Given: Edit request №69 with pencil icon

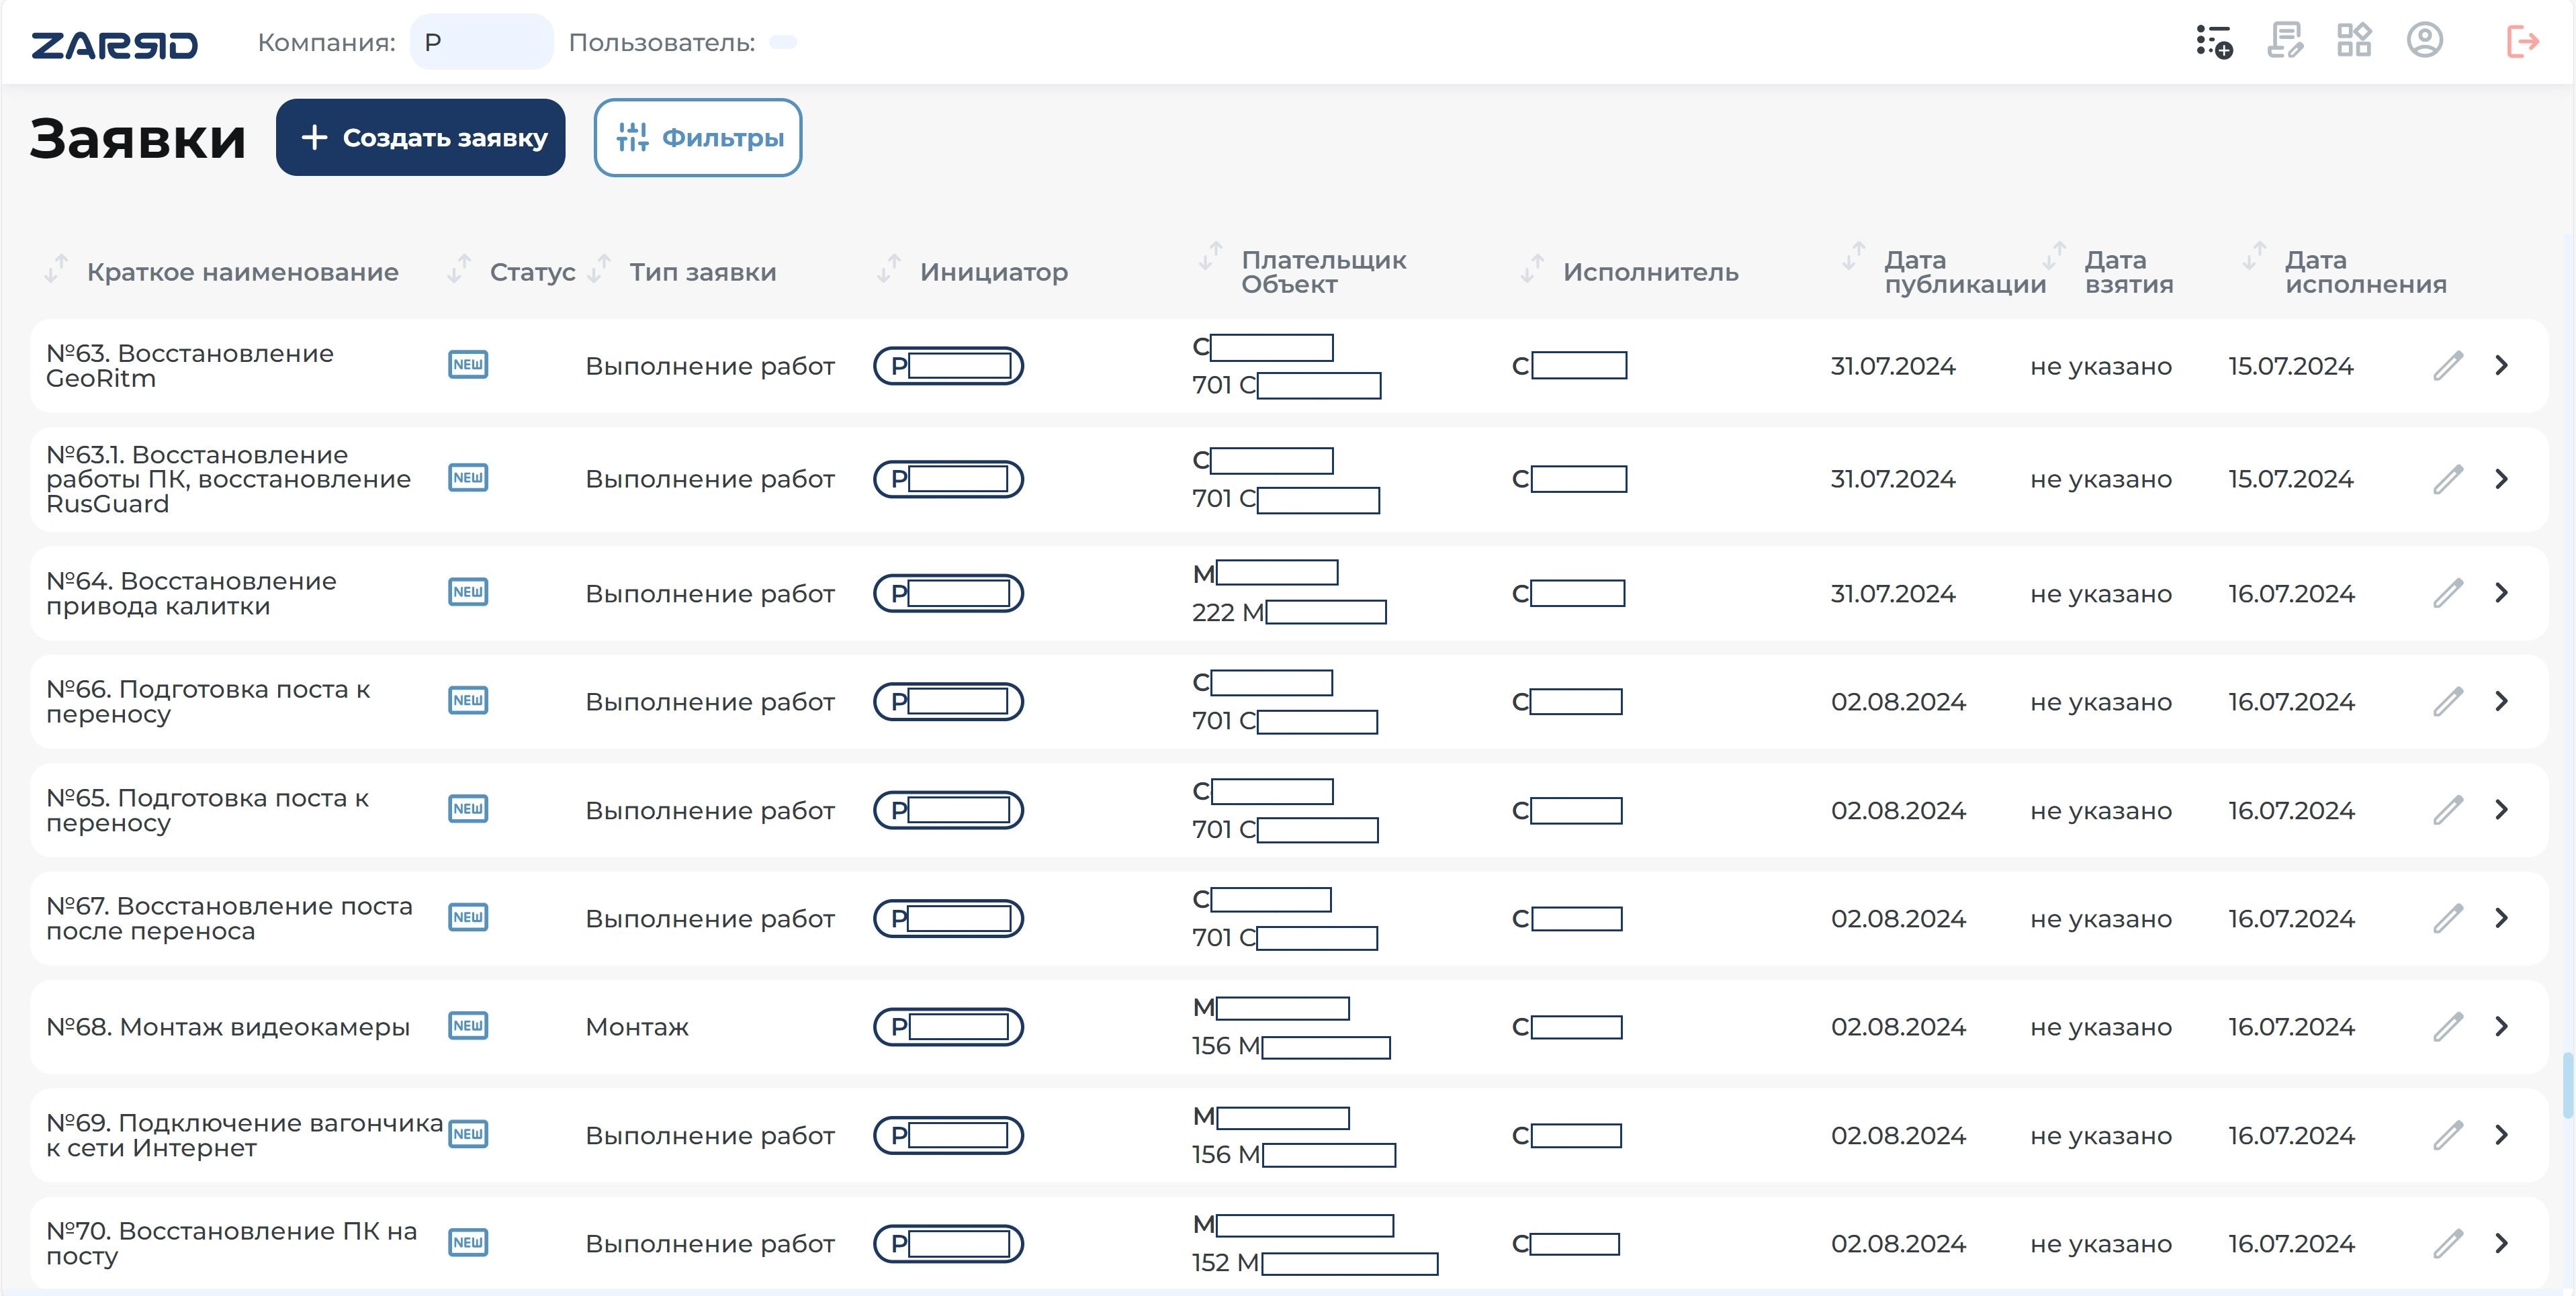Looking at the screenshot, I should tap(2447, 1135).
